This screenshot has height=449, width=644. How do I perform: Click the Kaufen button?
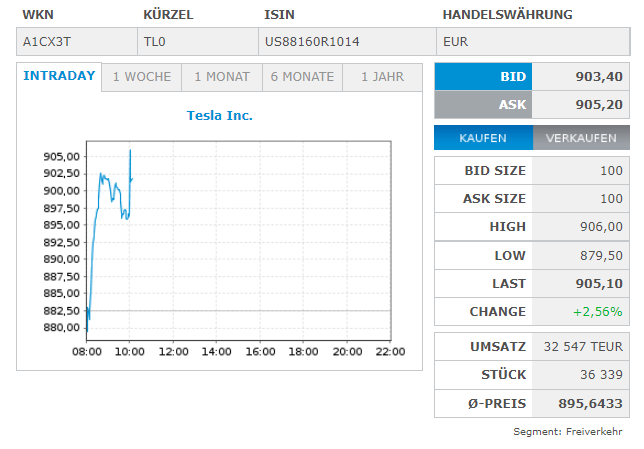pyautogui.click(x=483, y=138)
